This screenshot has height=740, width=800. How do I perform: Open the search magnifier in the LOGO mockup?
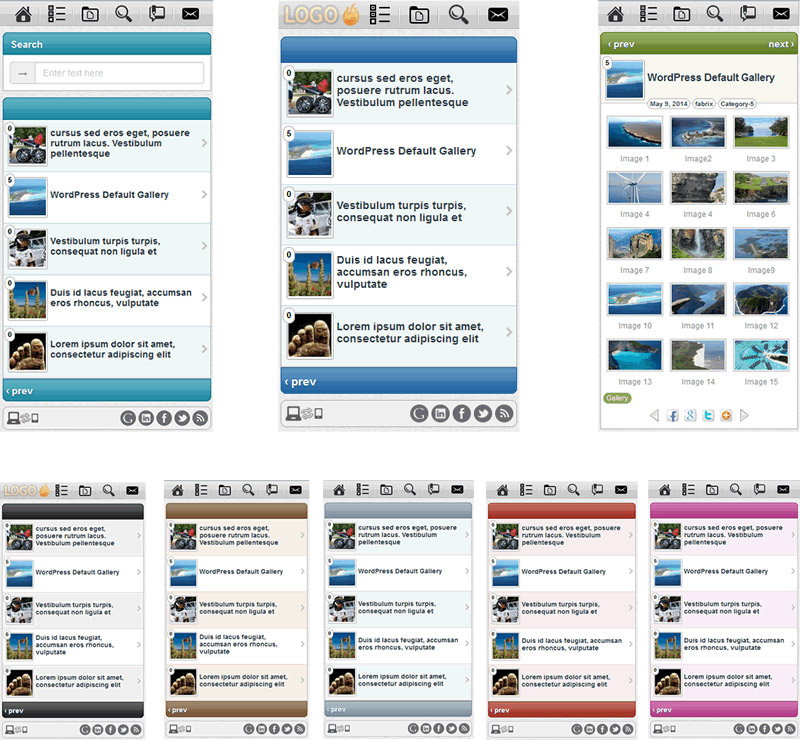(x=458, y=15)
